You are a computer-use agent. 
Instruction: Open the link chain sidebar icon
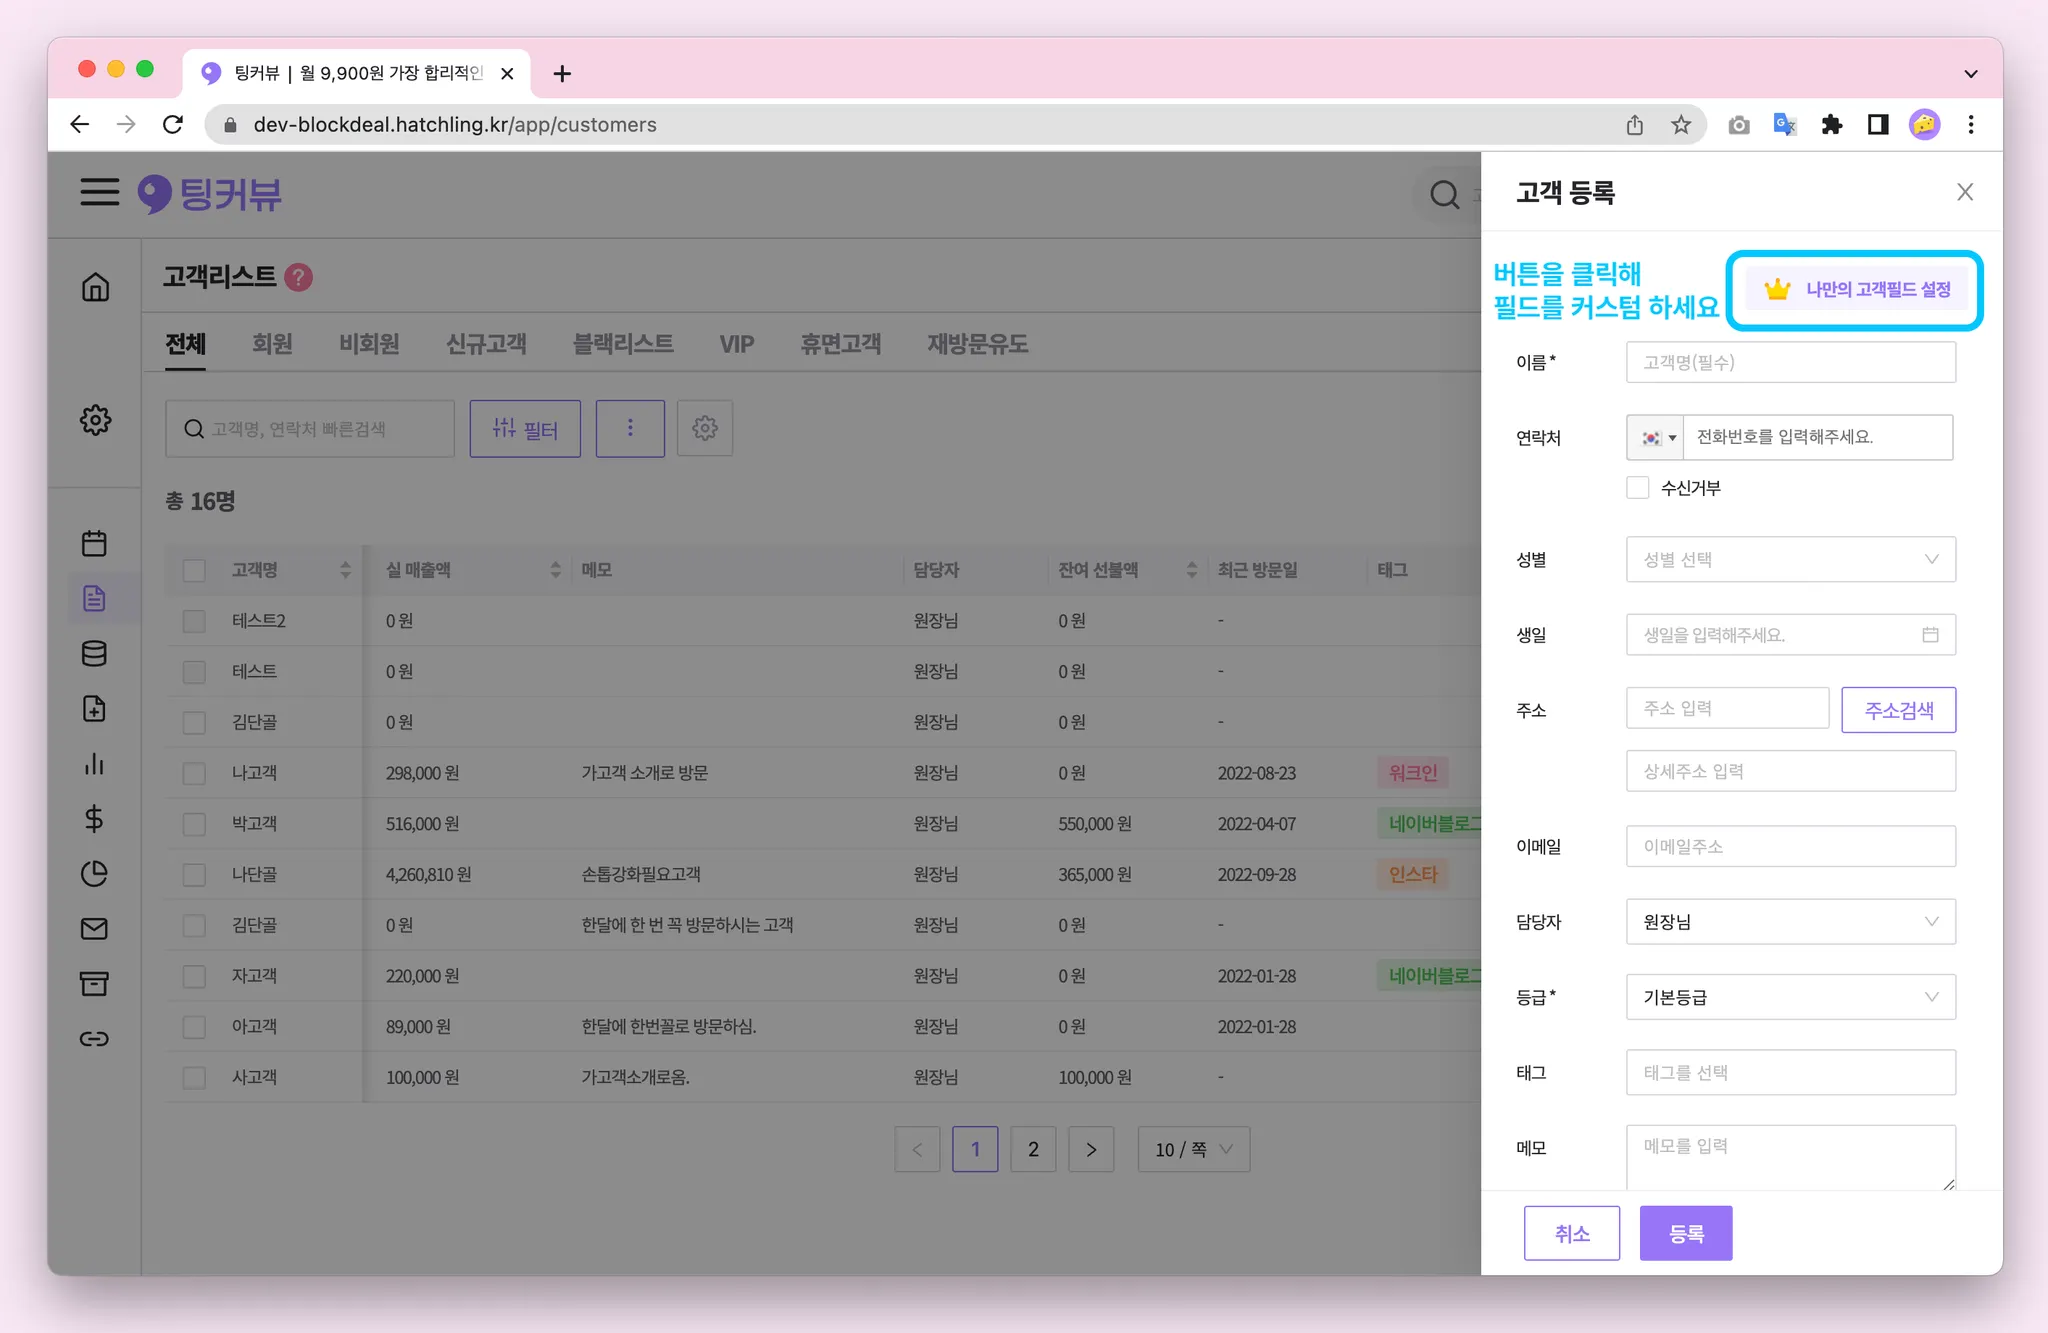[94, 1039]
